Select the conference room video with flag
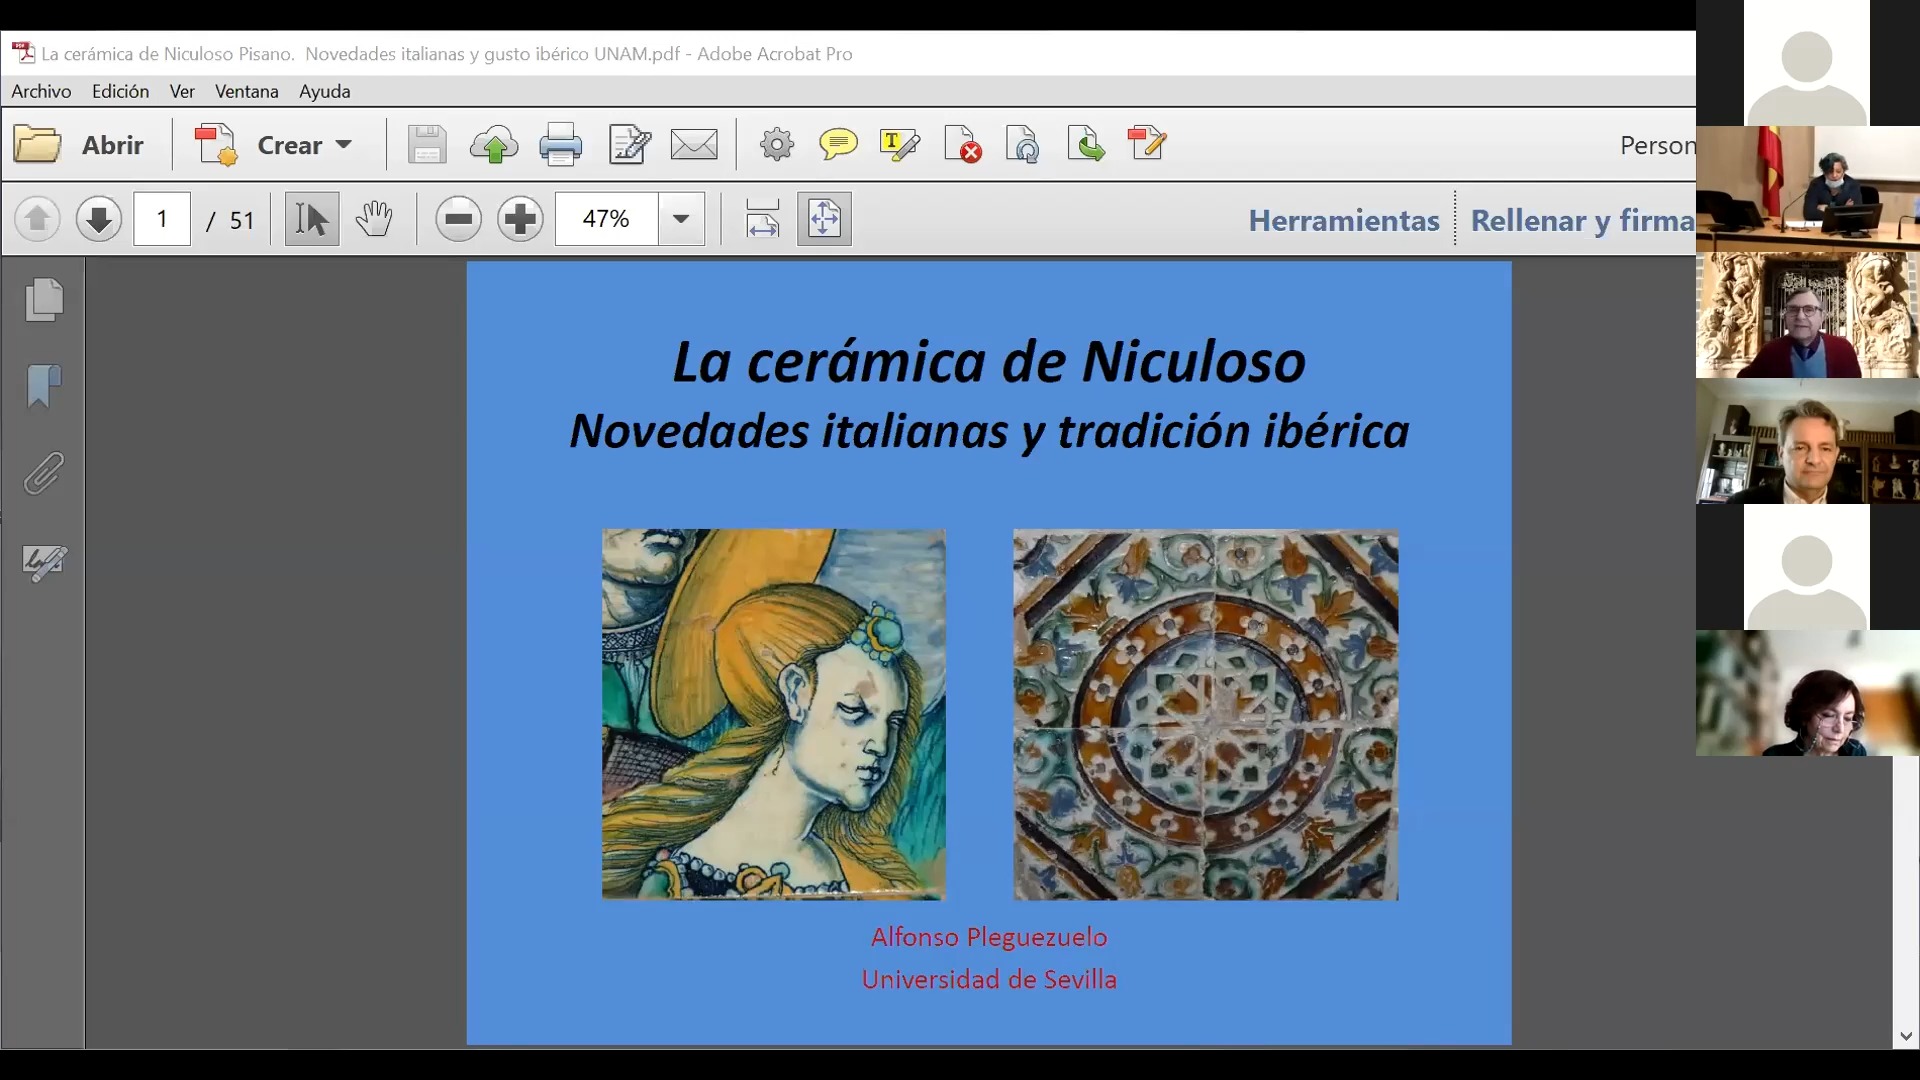Viewport: 1920px width, 1080px height. (1807, 189)
